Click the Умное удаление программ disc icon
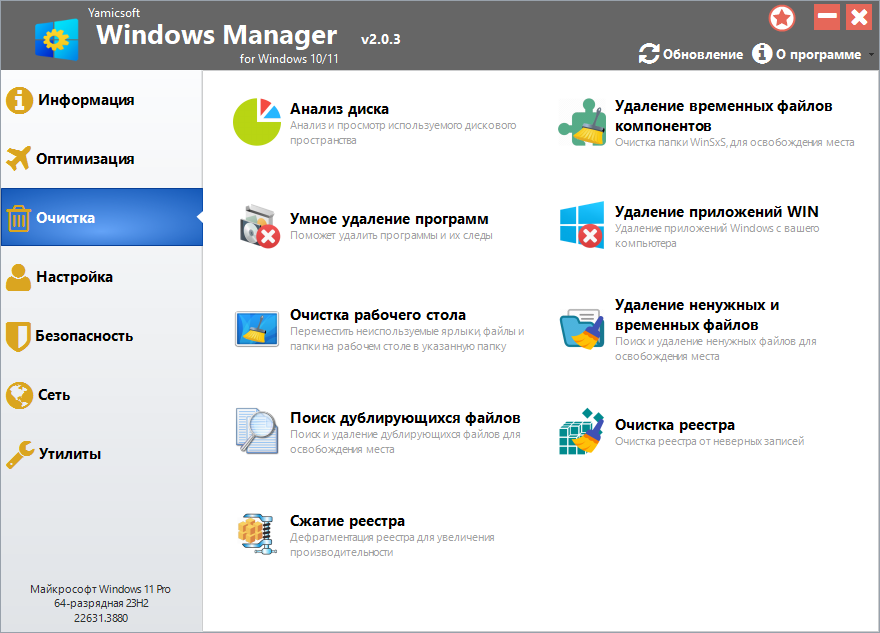880x633 pixels. (259, 226)
